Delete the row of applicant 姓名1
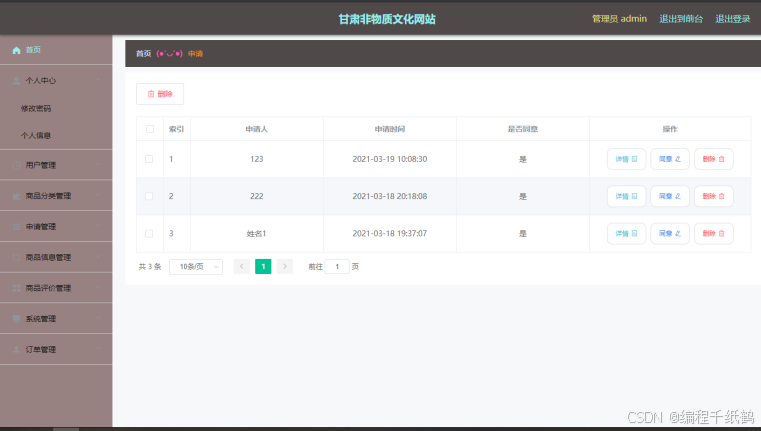The width and height of the screenshot is (761, 431). [713, 233]
